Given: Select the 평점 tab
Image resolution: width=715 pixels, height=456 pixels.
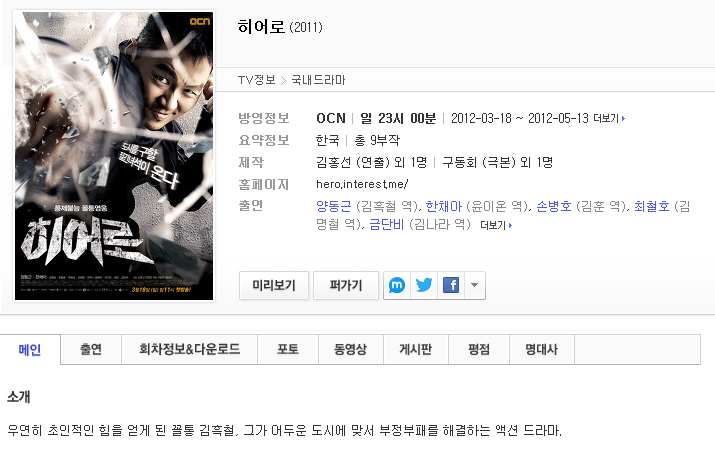Looking at the screenshot, I should (x=479, y=349).
